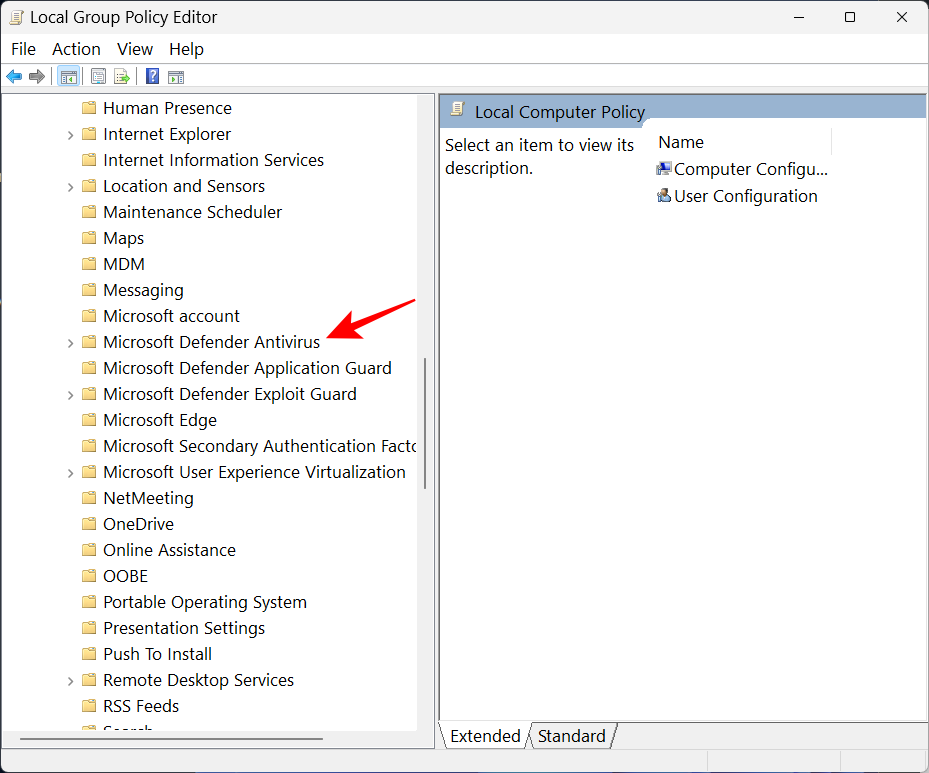Expand the Location and Sensors node
929x773 pixels.
click(x=69, y=186)
